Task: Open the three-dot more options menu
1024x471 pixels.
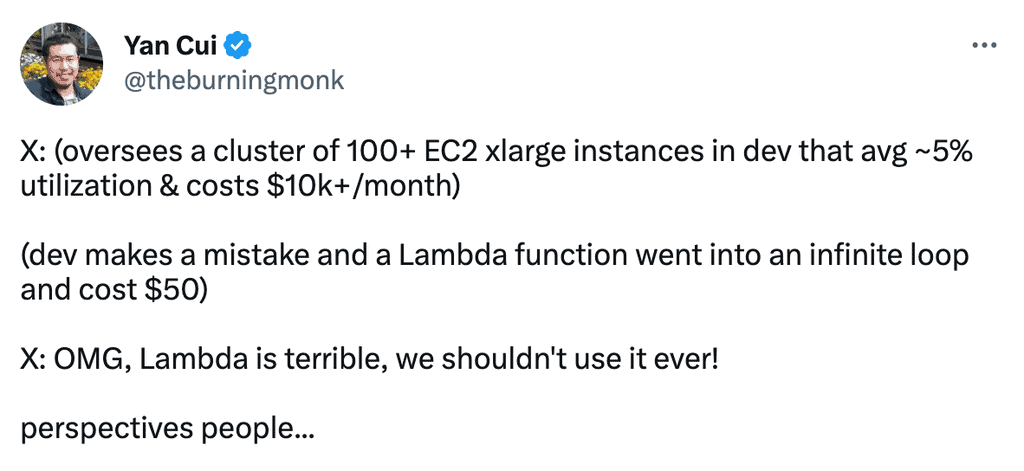Action: pyautogui.click(x=985, y=46)
